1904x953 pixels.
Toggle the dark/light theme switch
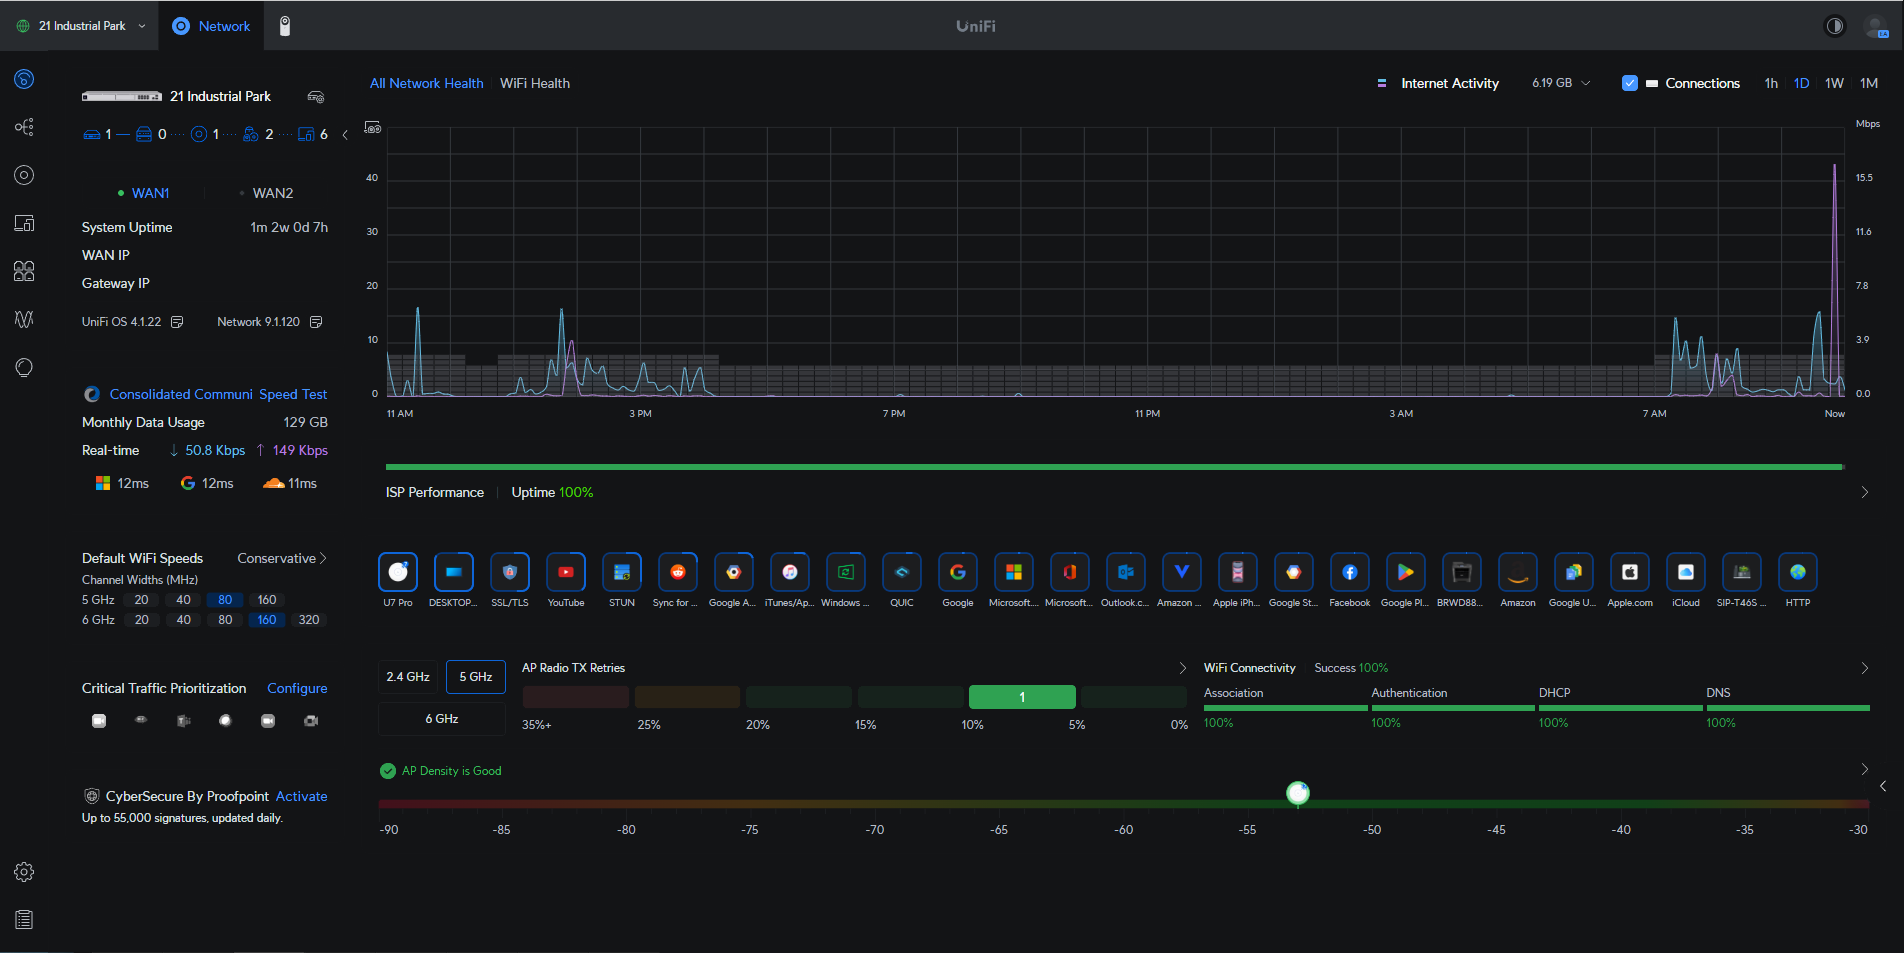point(1834,26)
